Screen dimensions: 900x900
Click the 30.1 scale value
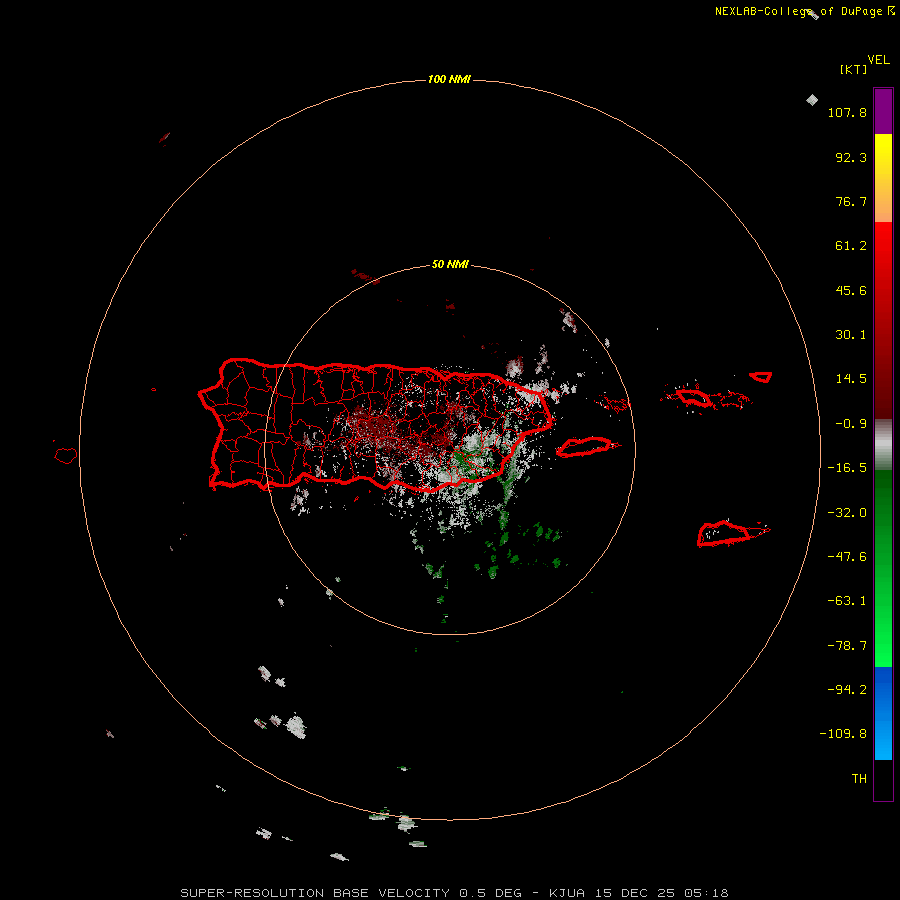[x=851, y=335]
